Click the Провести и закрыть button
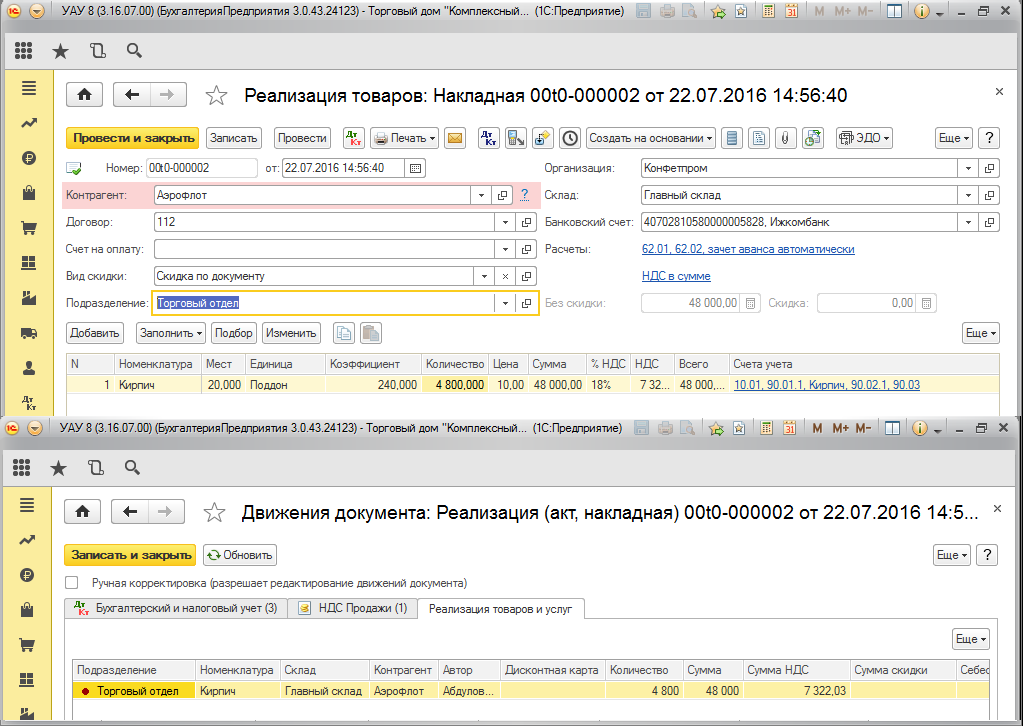 134,138
